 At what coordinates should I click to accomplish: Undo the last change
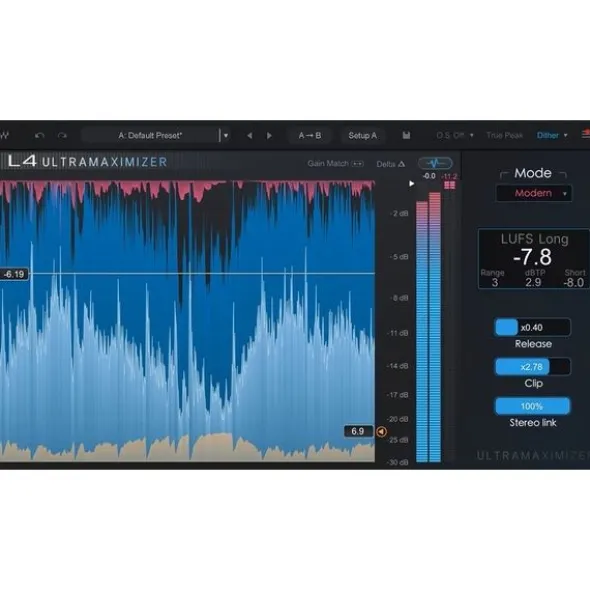[40, 135]
